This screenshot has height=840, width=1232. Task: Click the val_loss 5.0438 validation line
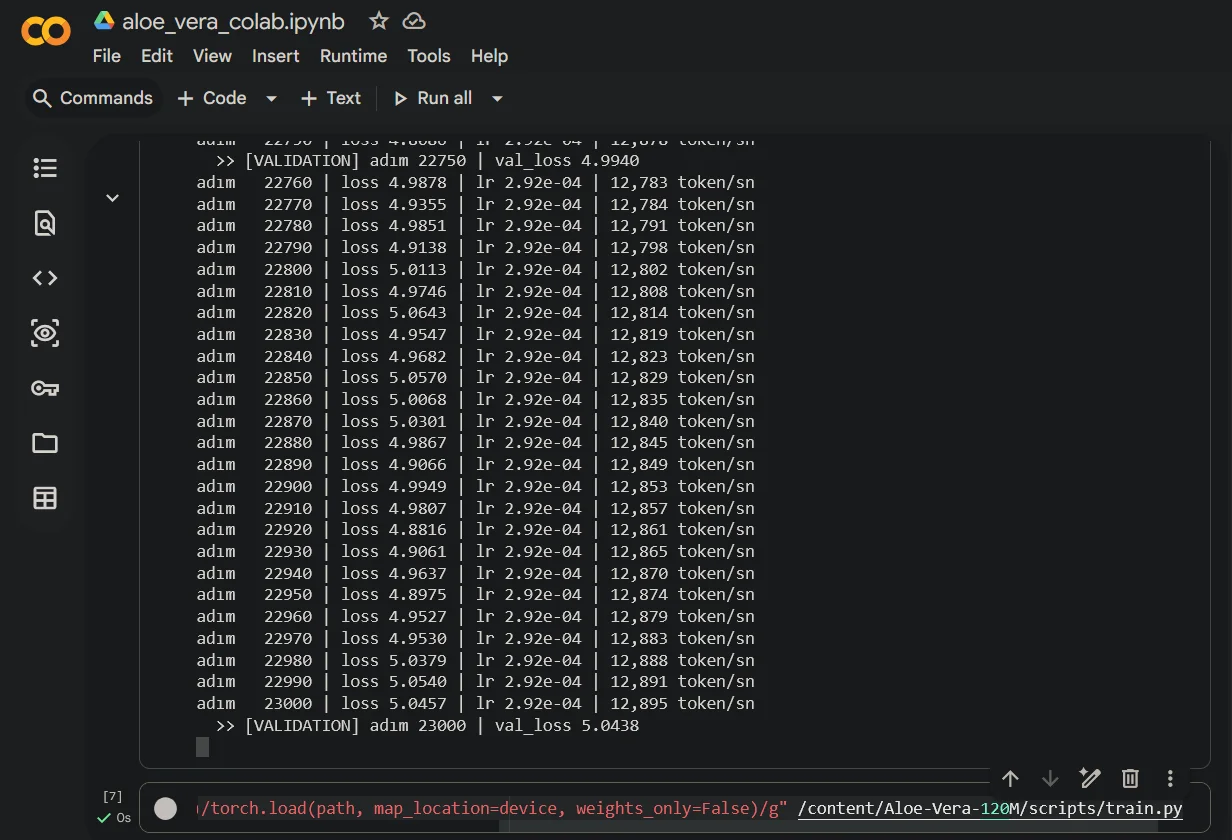(x=427, y=726)
